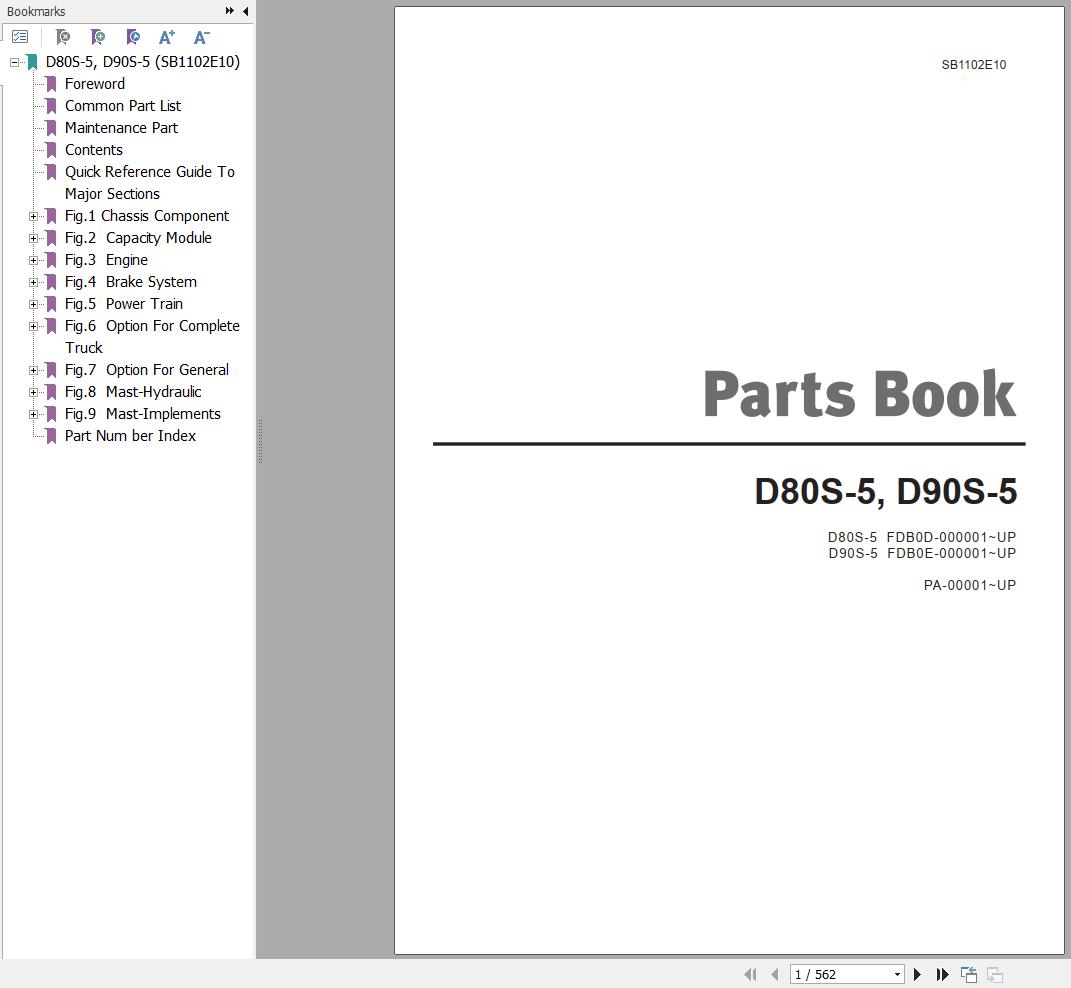Expand the Fig.5 Power Train bookmark
The image size is (1071, 988).
33,304
